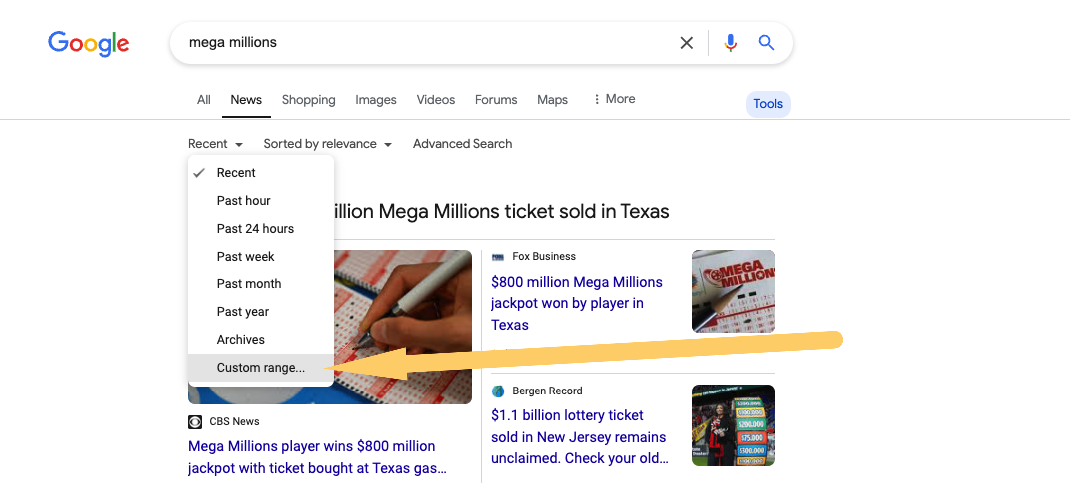The height and width of the screenshot is (483, 1070).
Task: Click the Bergen Record source icon
Action: pos(498,391)
